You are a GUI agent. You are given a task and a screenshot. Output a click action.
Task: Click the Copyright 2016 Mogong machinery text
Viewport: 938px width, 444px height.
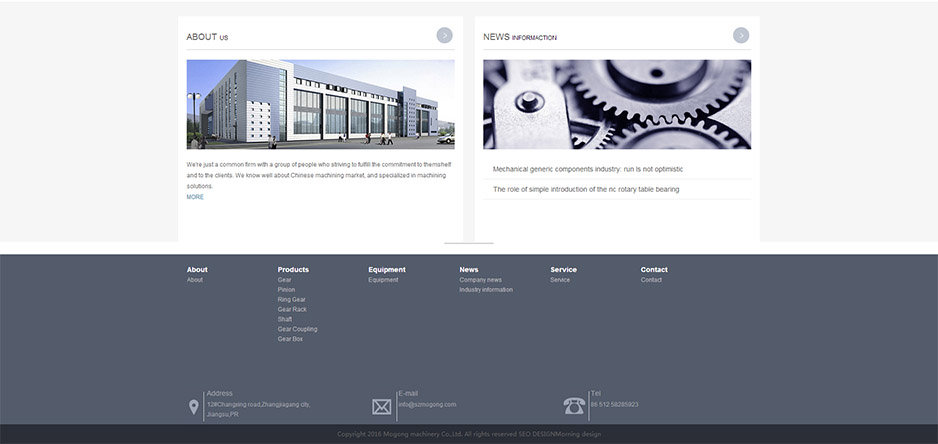tap(400, 434)
